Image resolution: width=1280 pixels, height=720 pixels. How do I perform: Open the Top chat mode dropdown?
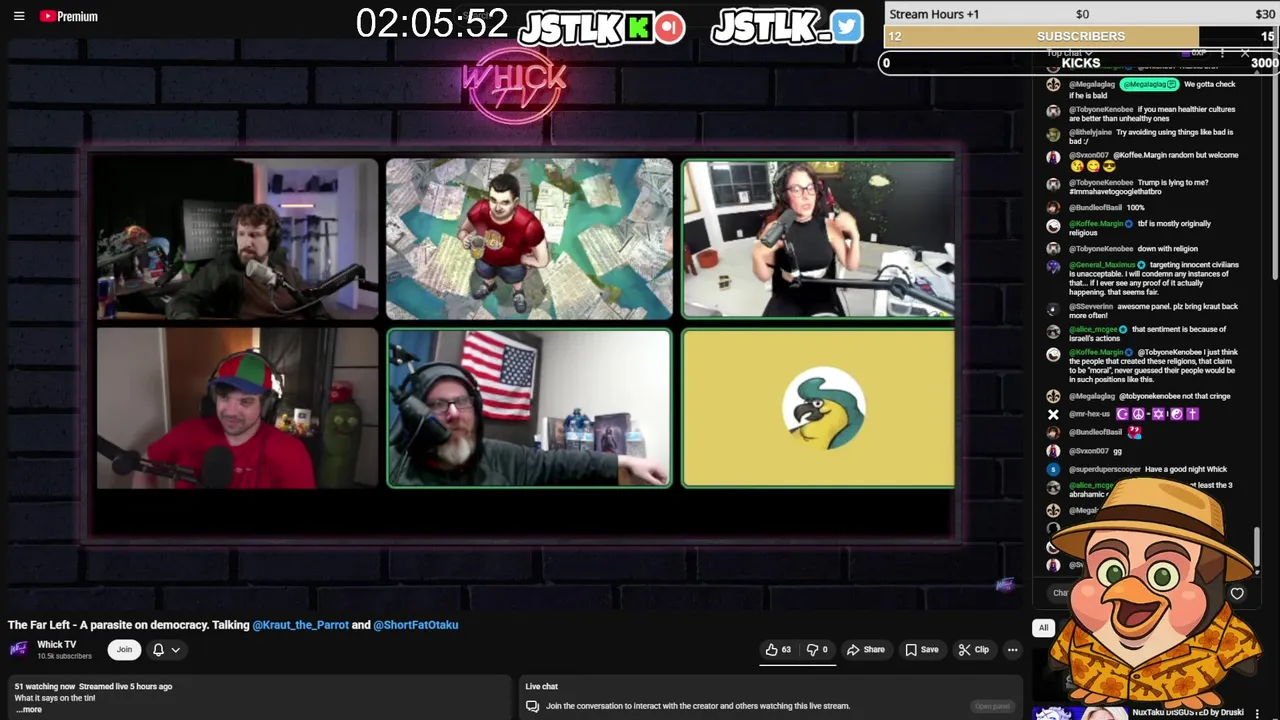[x=1068, y=52]
